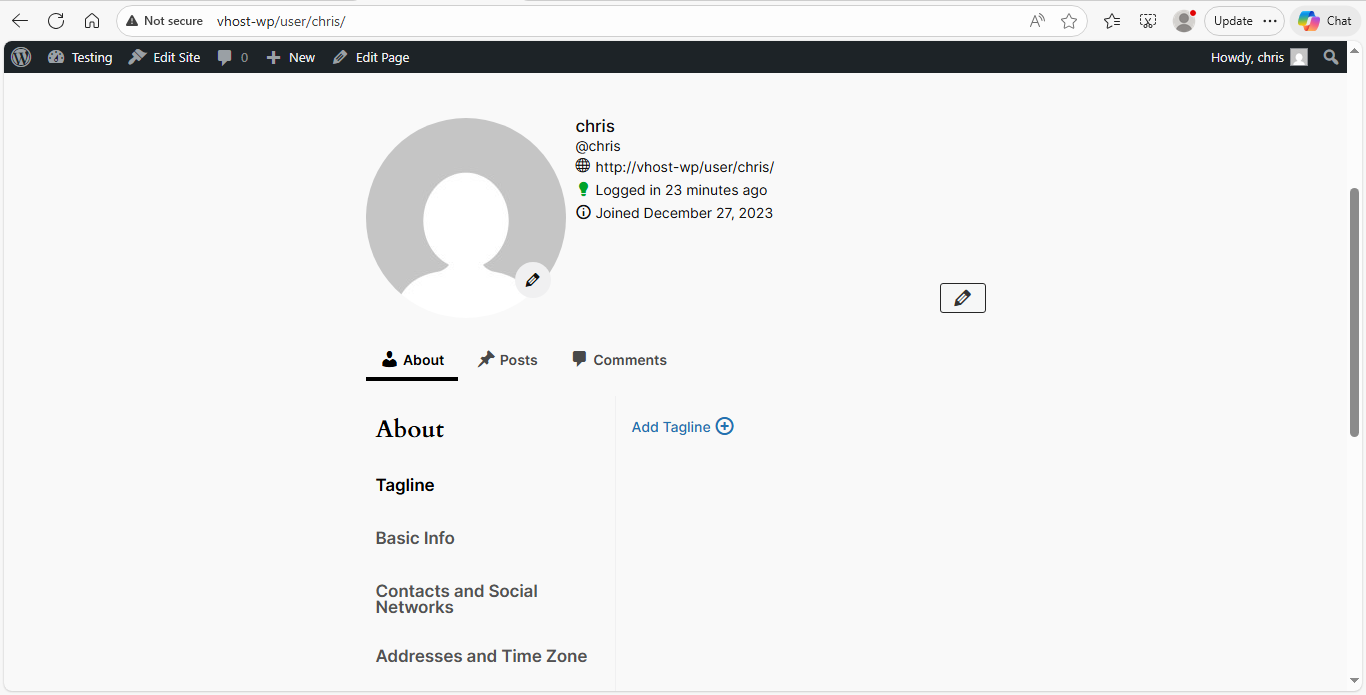
Task: Open the search icon in admin bar
Action: [x=1331, y=57]
